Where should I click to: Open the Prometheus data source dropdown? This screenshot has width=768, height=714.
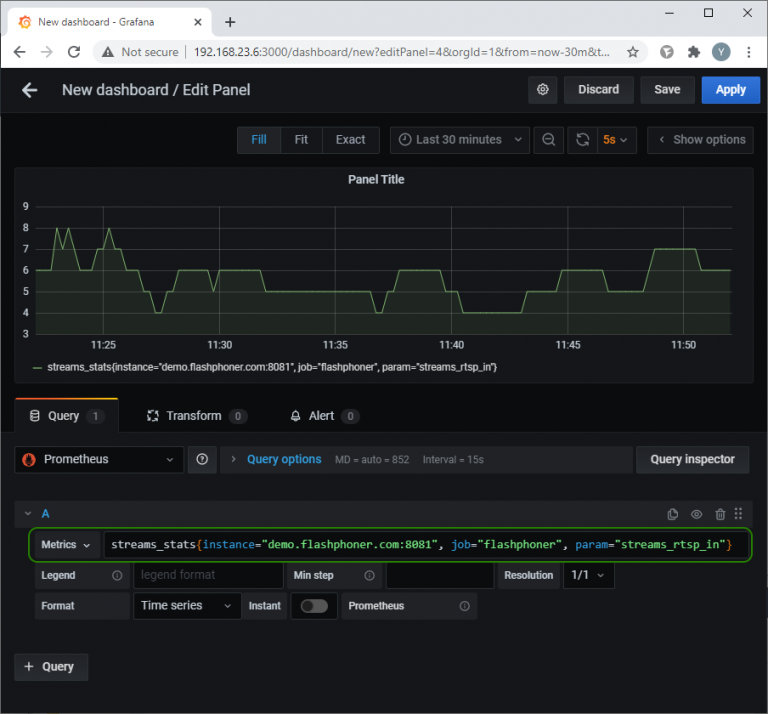coord(99,459)
